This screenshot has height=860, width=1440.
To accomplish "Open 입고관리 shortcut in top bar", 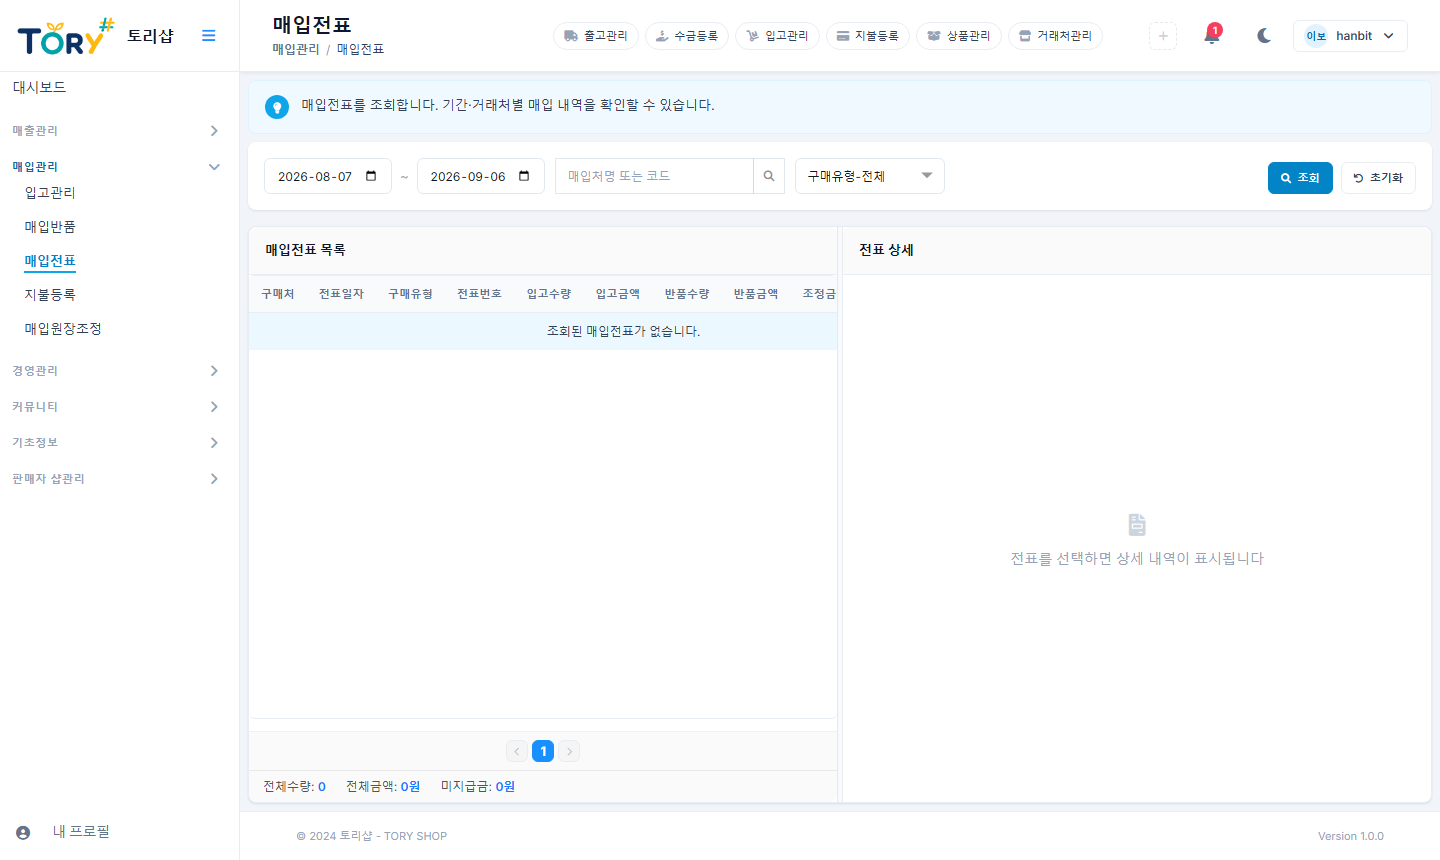I will tap(777, 36).
